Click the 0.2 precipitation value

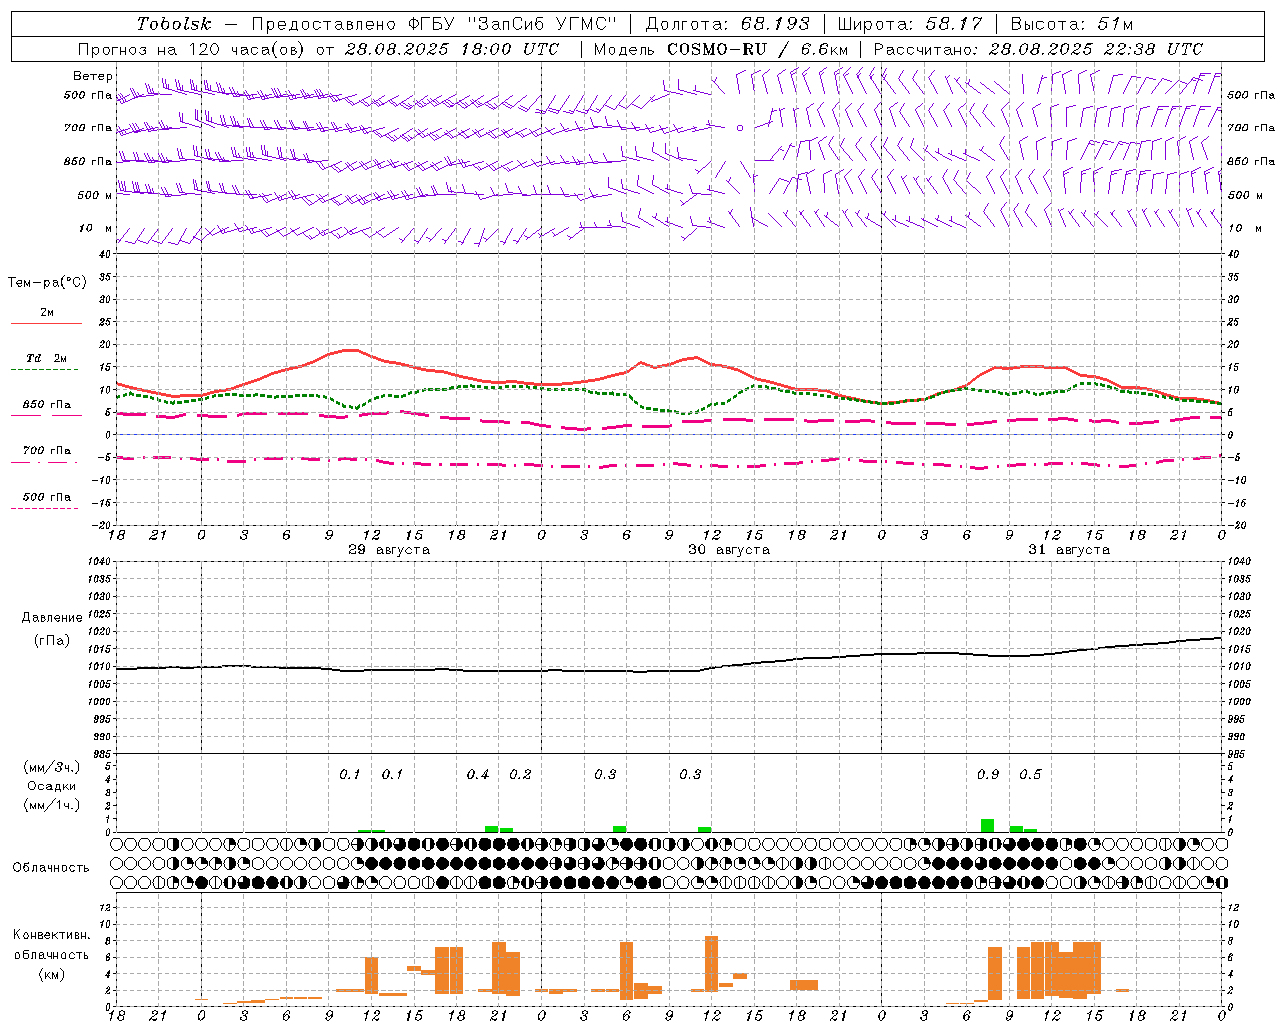click(520, 775)
